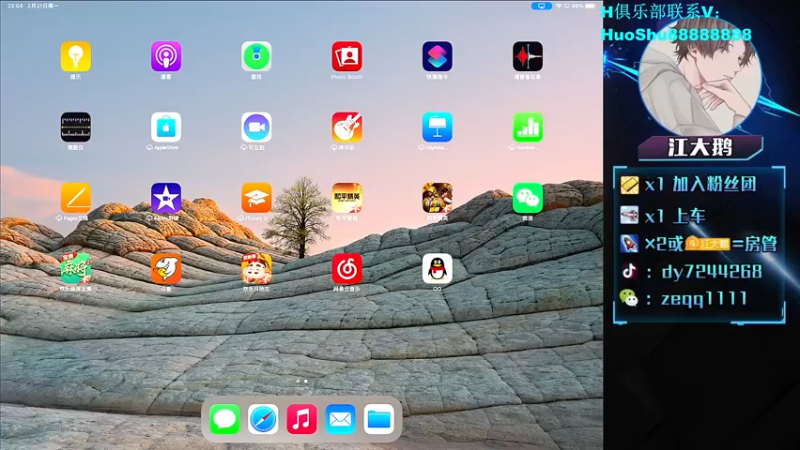Launch Safari from the dock

pos(263,419)
